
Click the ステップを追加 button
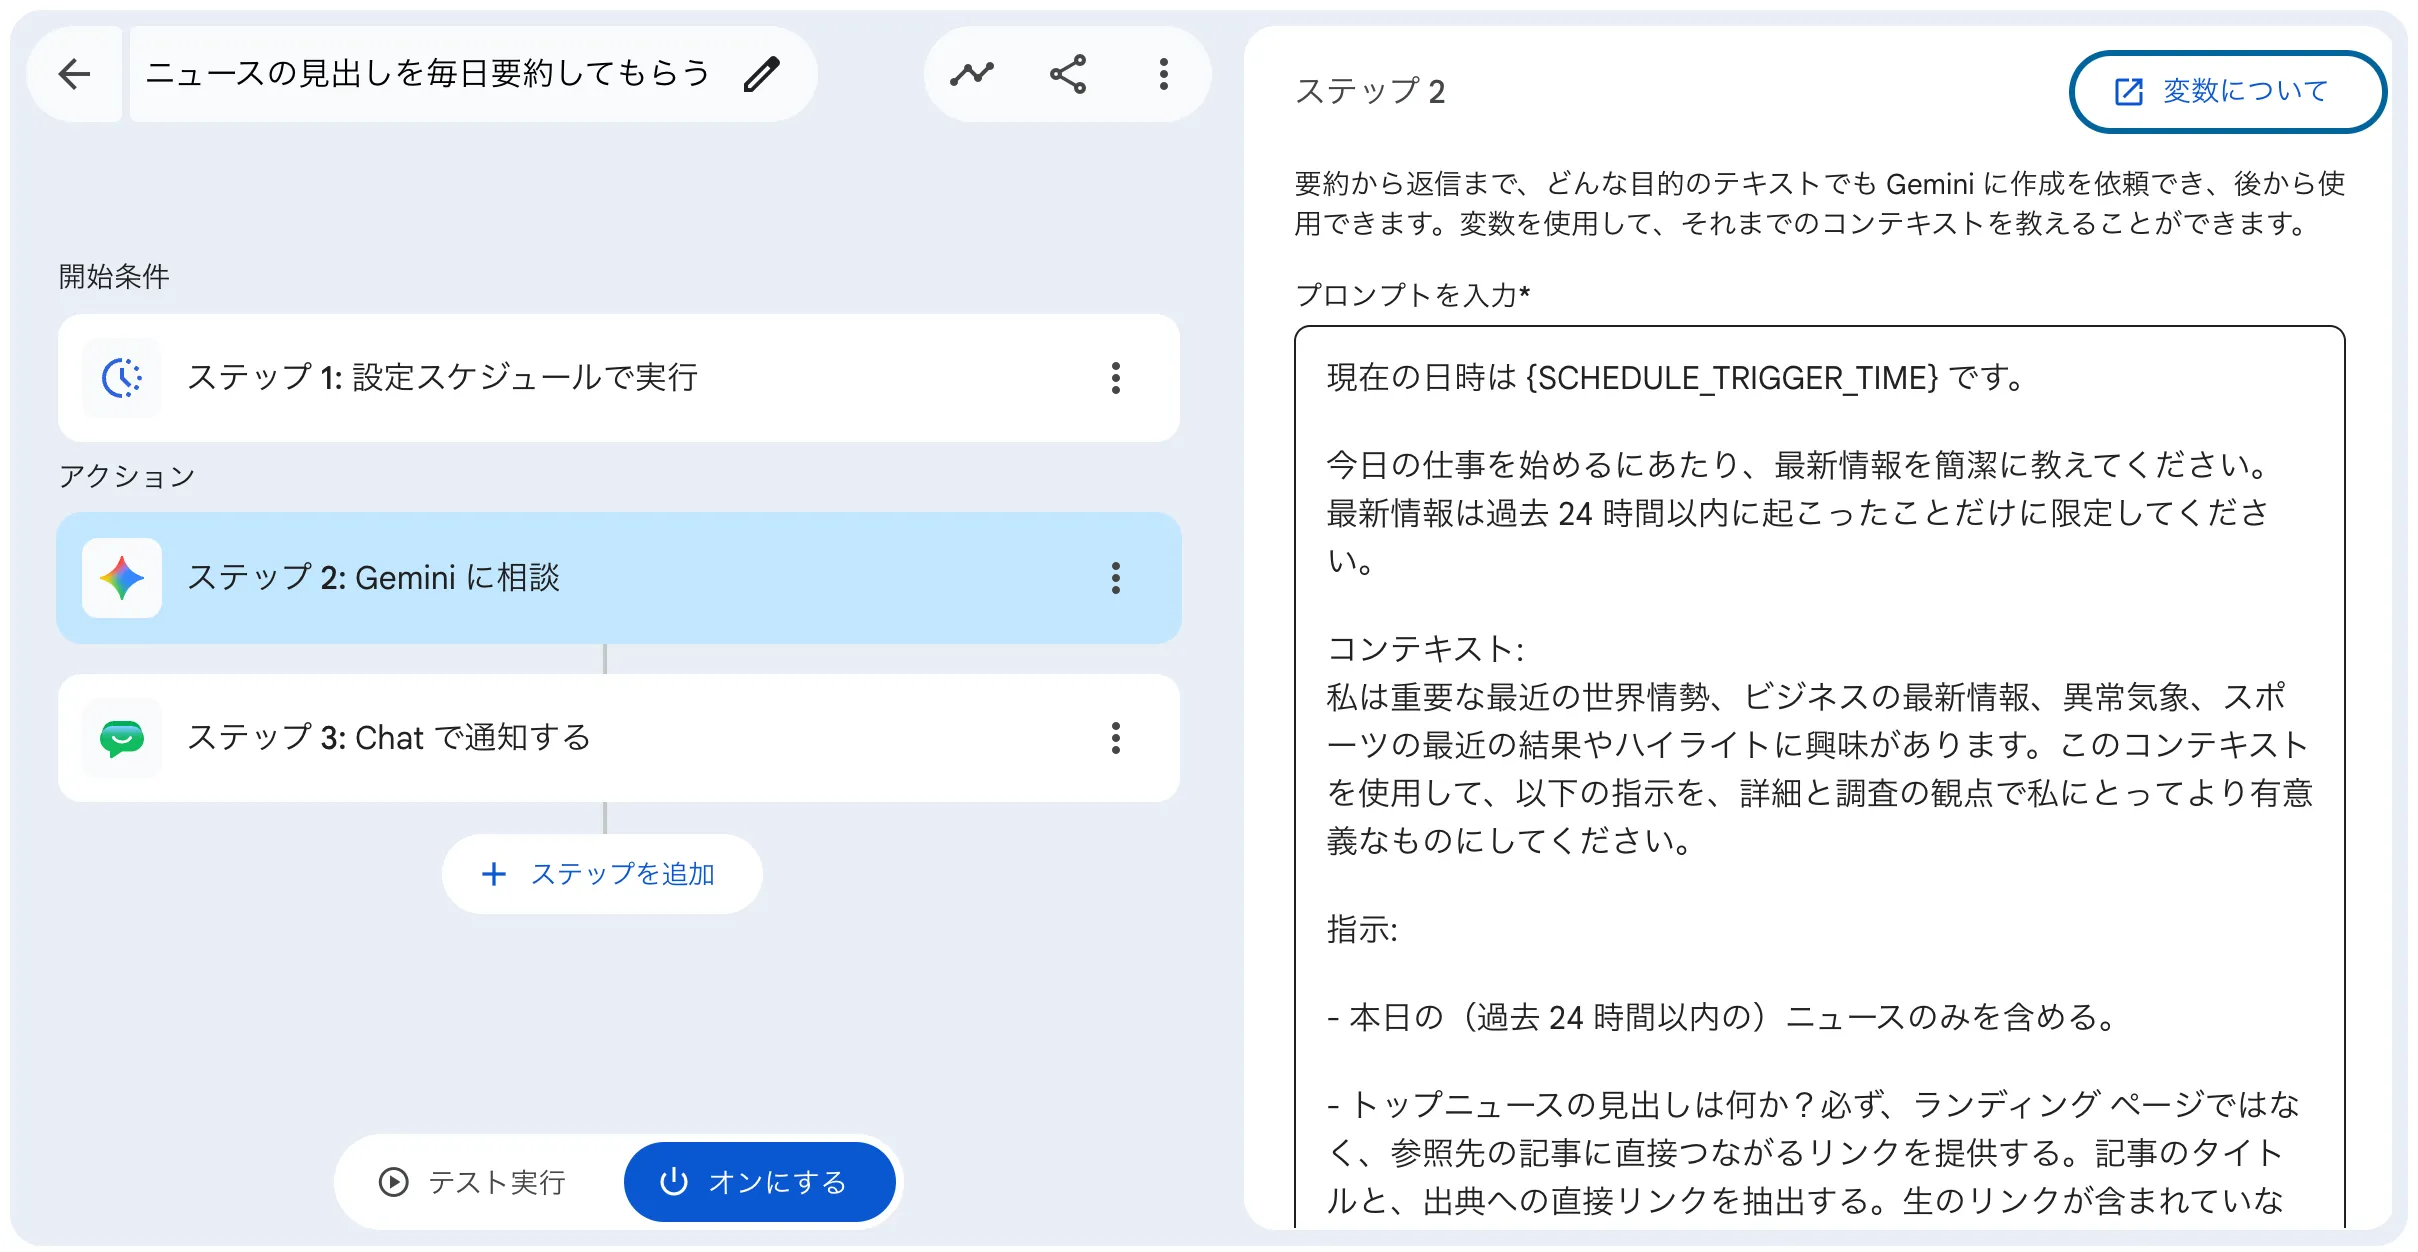[x=602, y=874]
